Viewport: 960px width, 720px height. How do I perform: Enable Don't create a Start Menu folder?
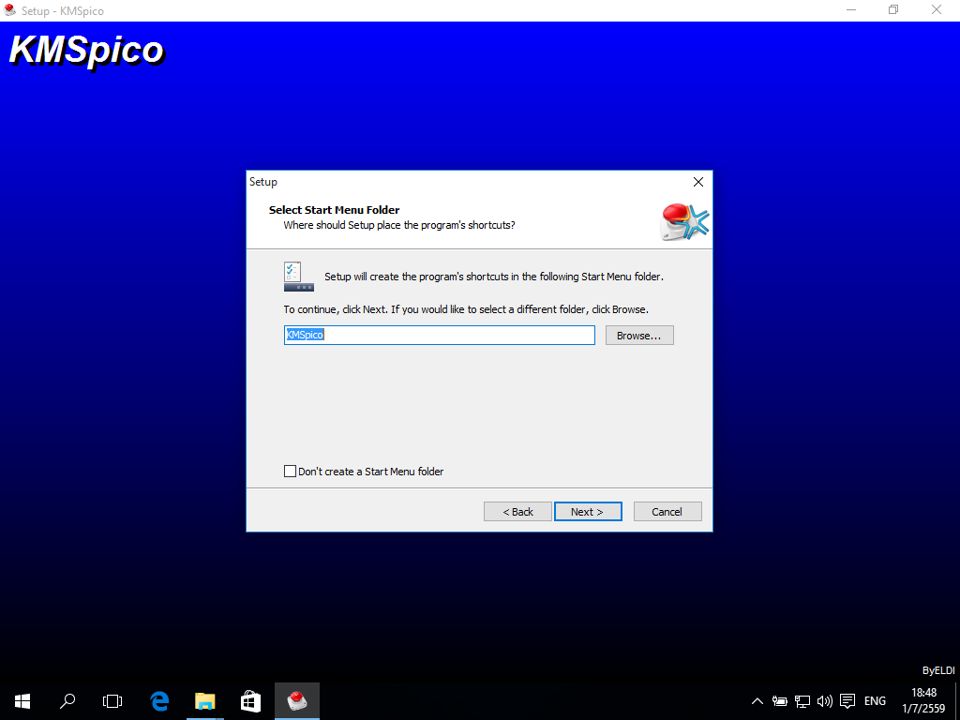click(x=290, y=471)
